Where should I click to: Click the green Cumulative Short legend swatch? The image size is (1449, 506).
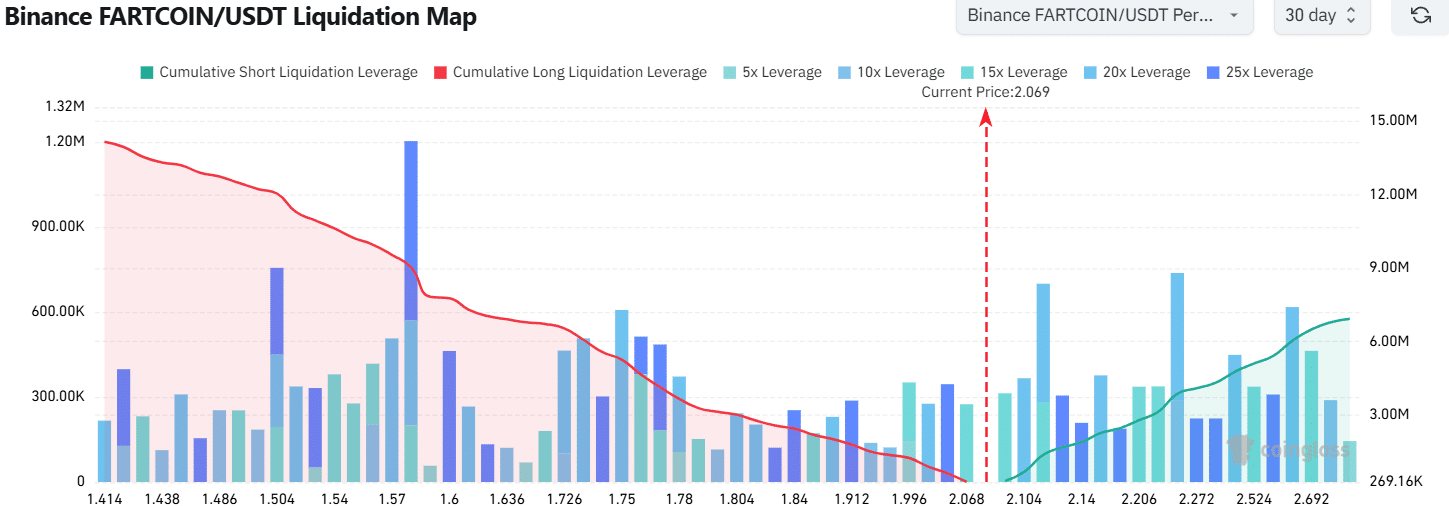point(147,72)
